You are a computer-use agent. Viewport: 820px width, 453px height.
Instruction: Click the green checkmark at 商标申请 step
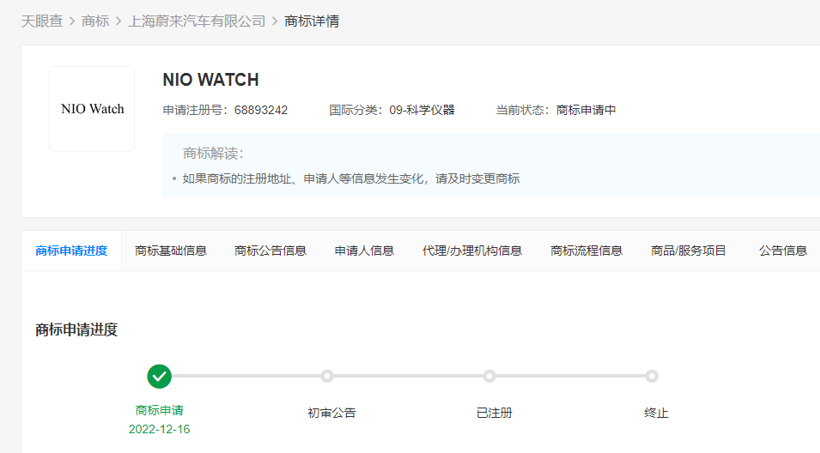pos(159,376)
